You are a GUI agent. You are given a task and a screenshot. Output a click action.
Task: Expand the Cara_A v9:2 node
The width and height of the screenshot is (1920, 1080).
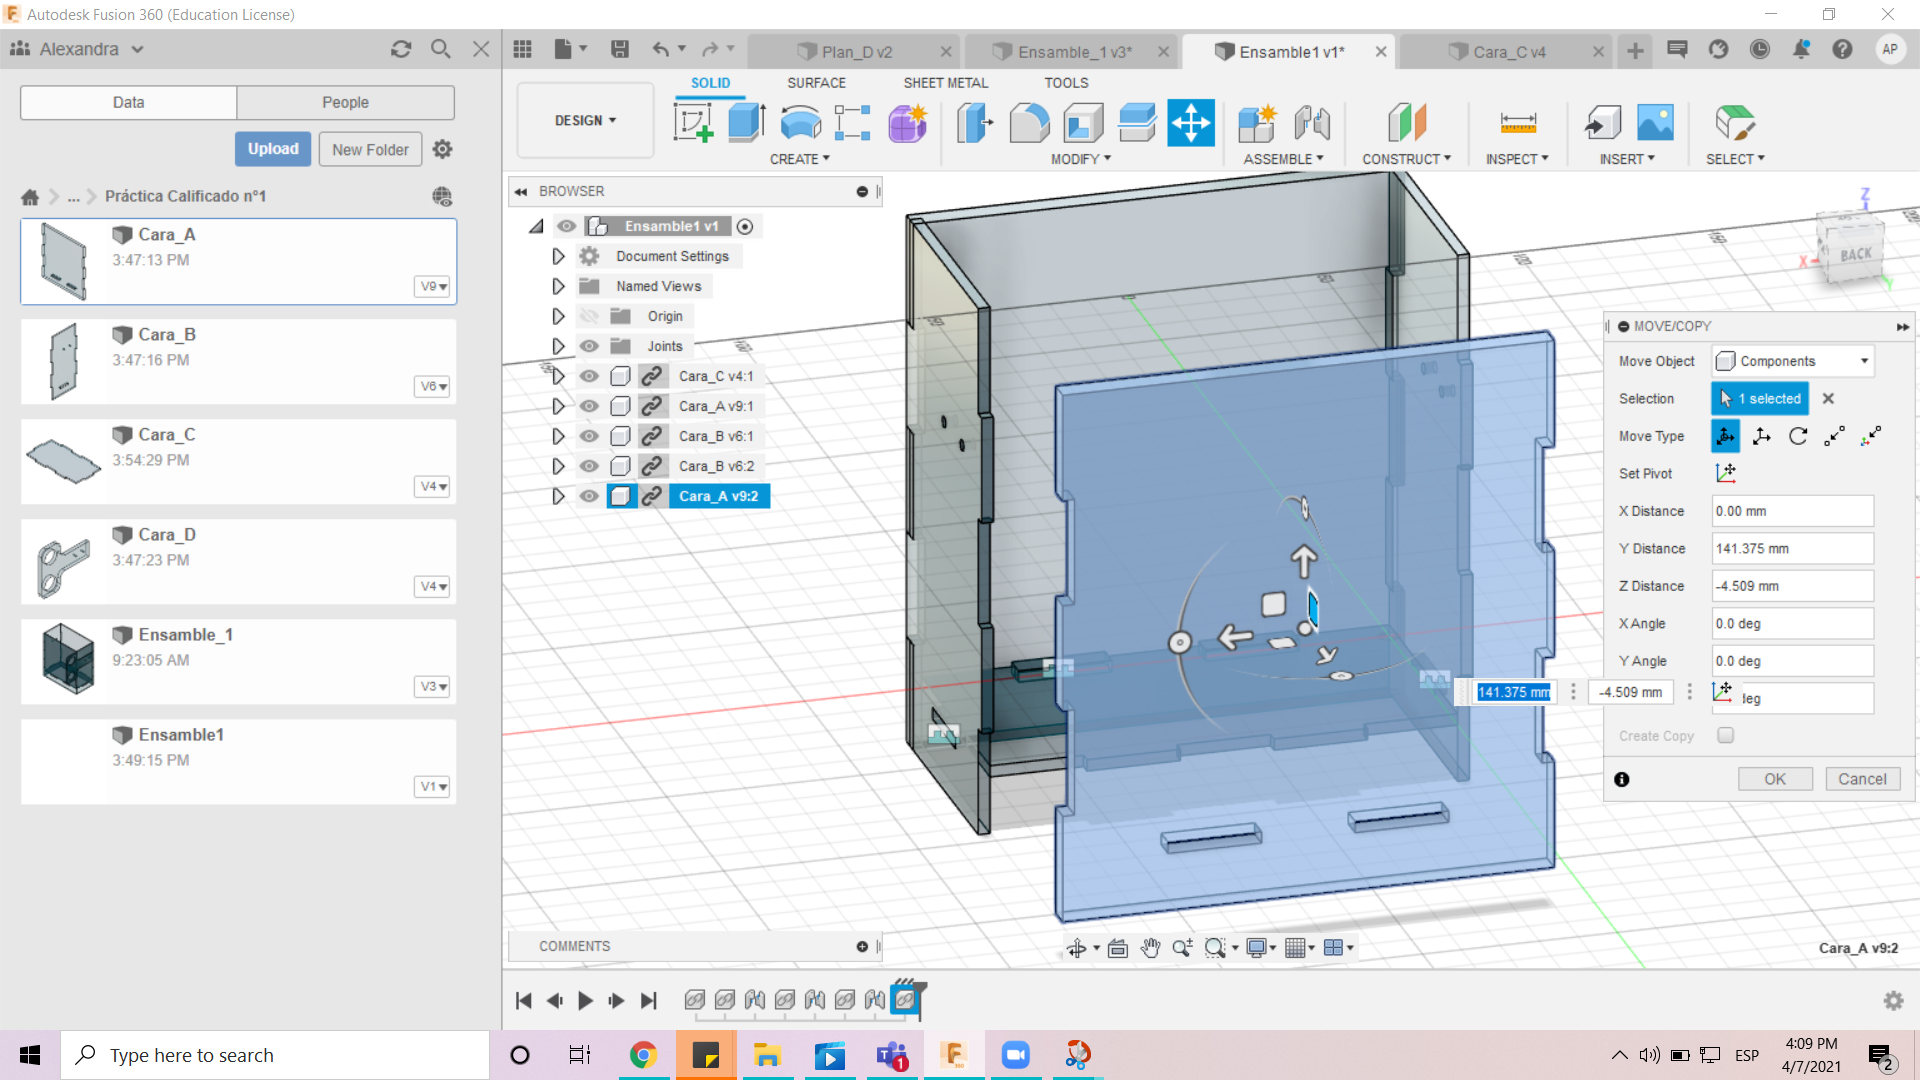pyautogui.click(x=558, y=496)
